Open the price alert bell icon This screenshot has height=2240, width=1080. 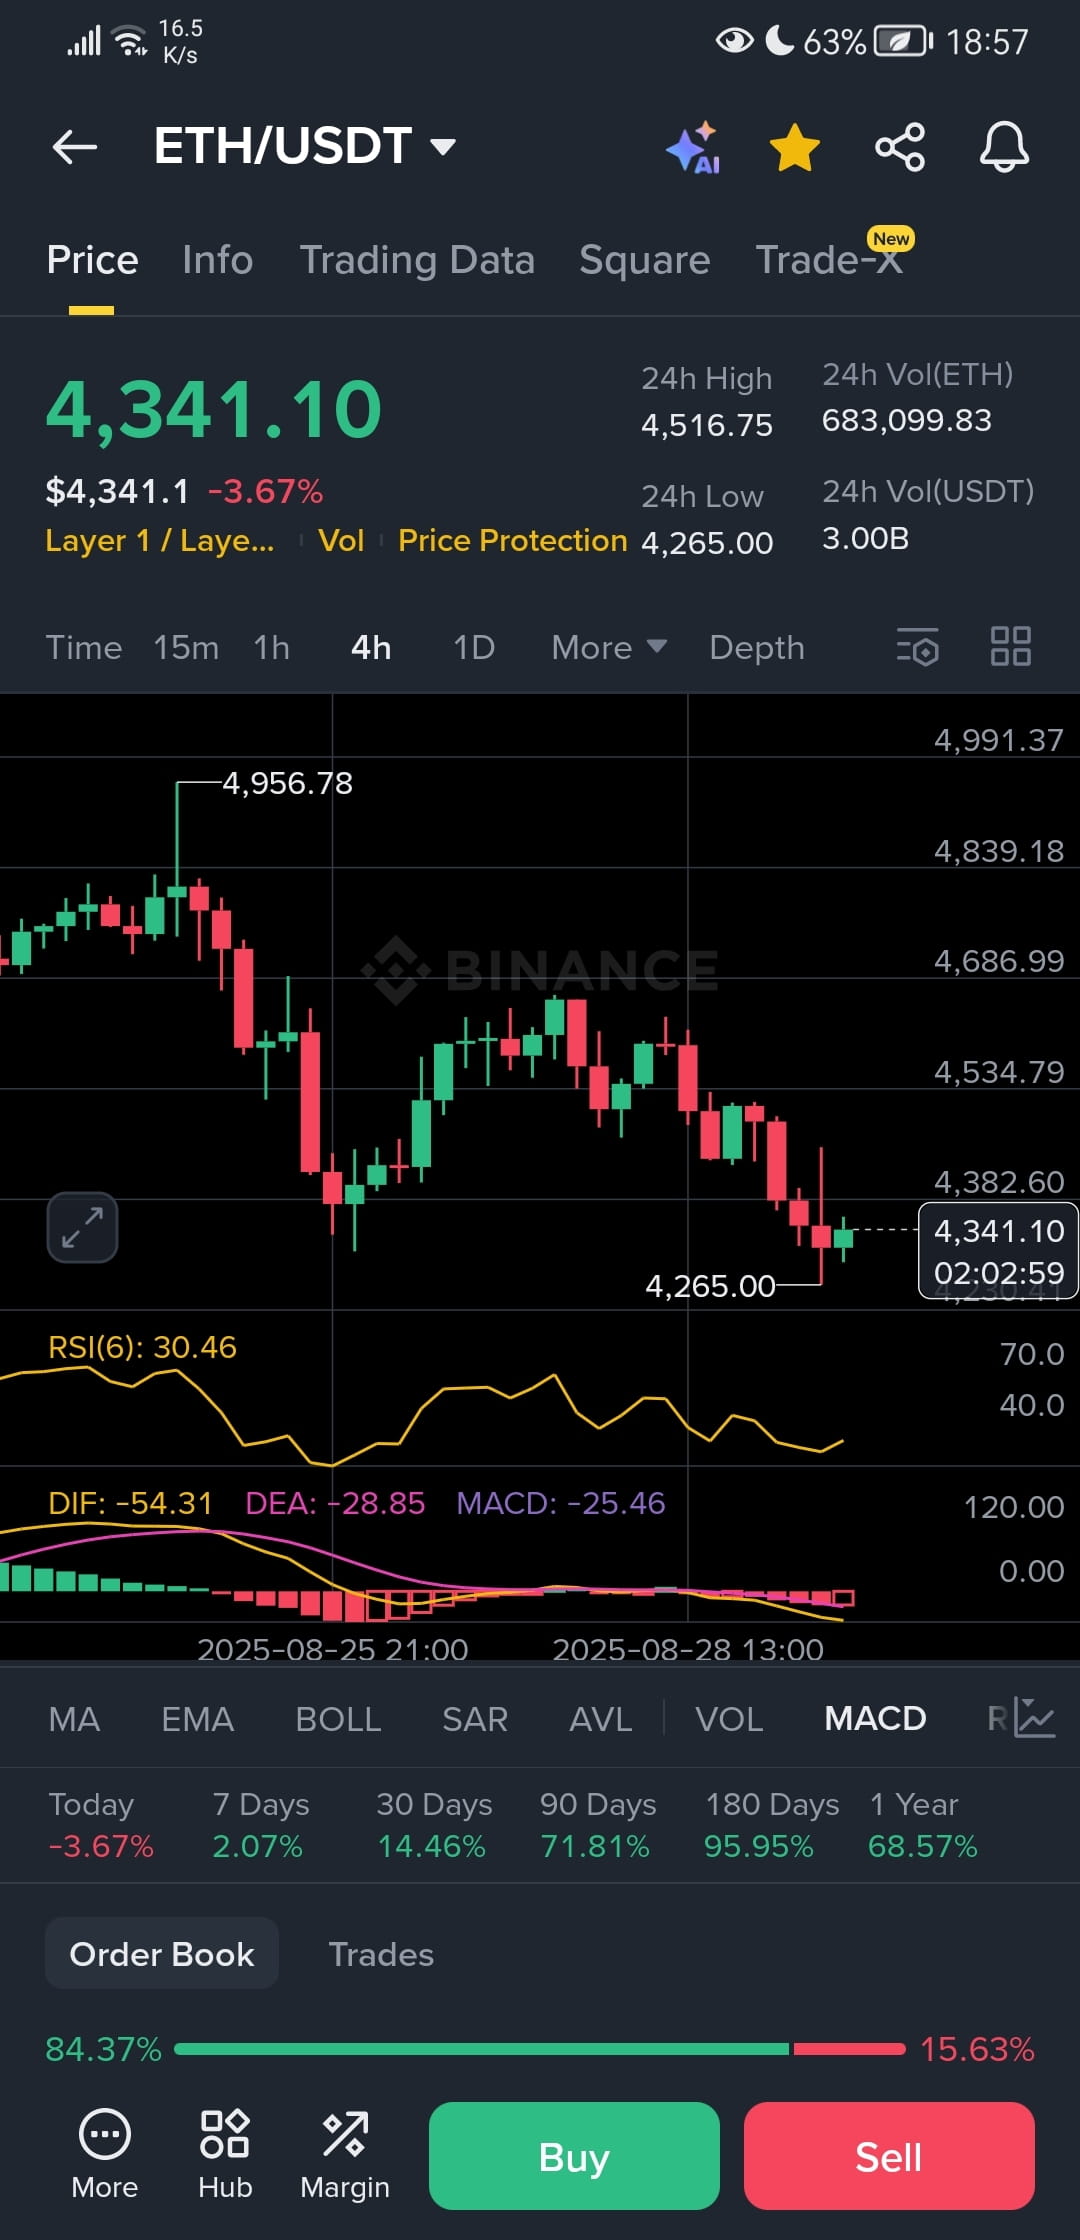[x=1004, y=147]
